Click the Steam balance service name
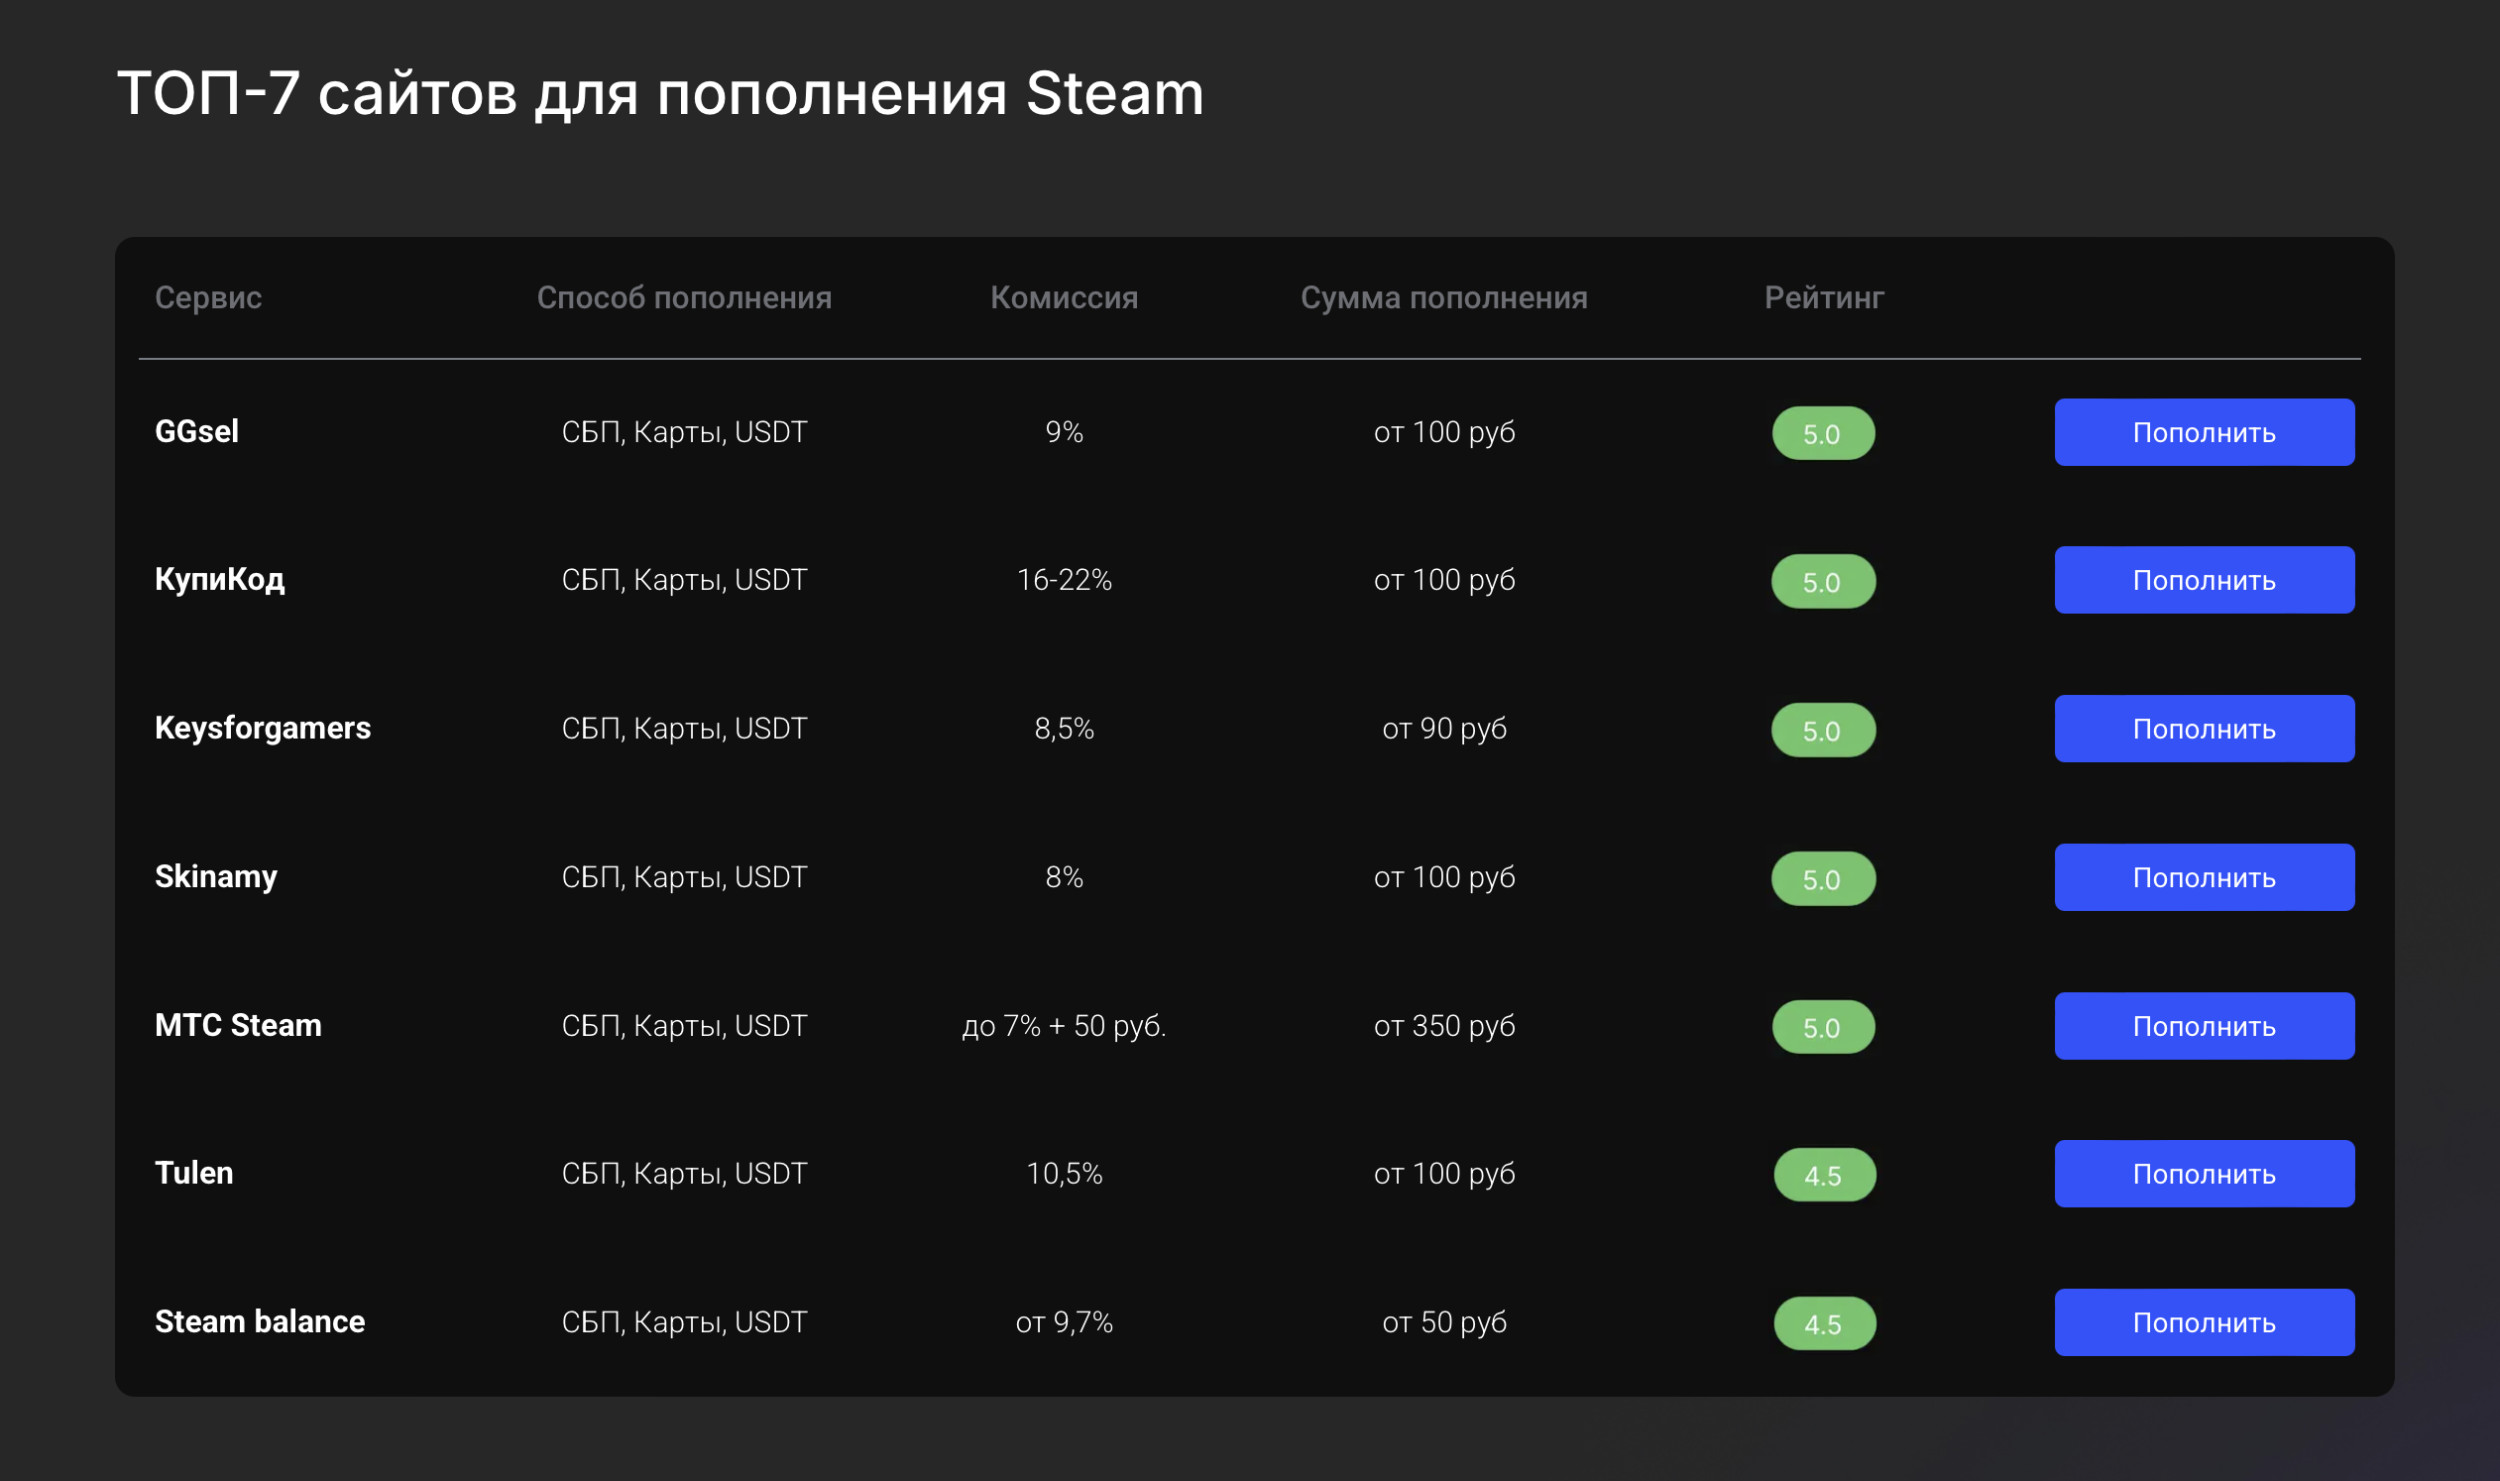Screen dimensions: 2500x1481 point(260,1321)
